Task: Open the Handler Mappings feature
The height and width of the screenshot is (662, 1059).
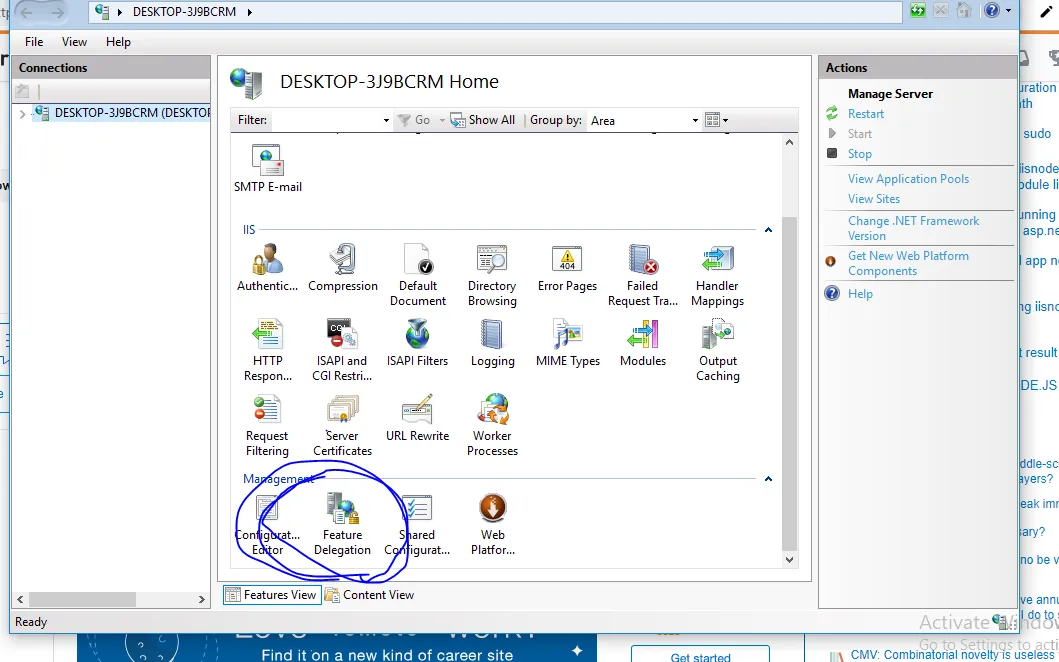Action: point(717,276)
